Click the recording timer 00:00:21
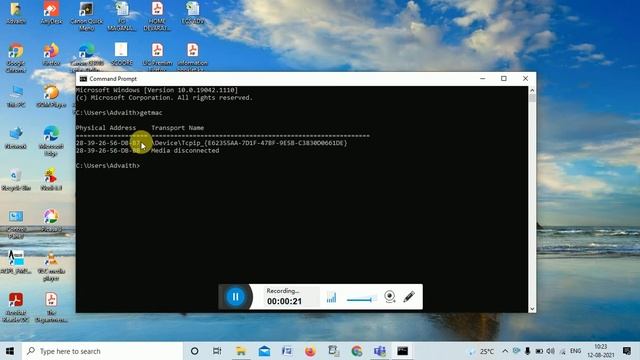Viewport: 640px width, 360px height. pyautogui.click(x=284, y=301)
